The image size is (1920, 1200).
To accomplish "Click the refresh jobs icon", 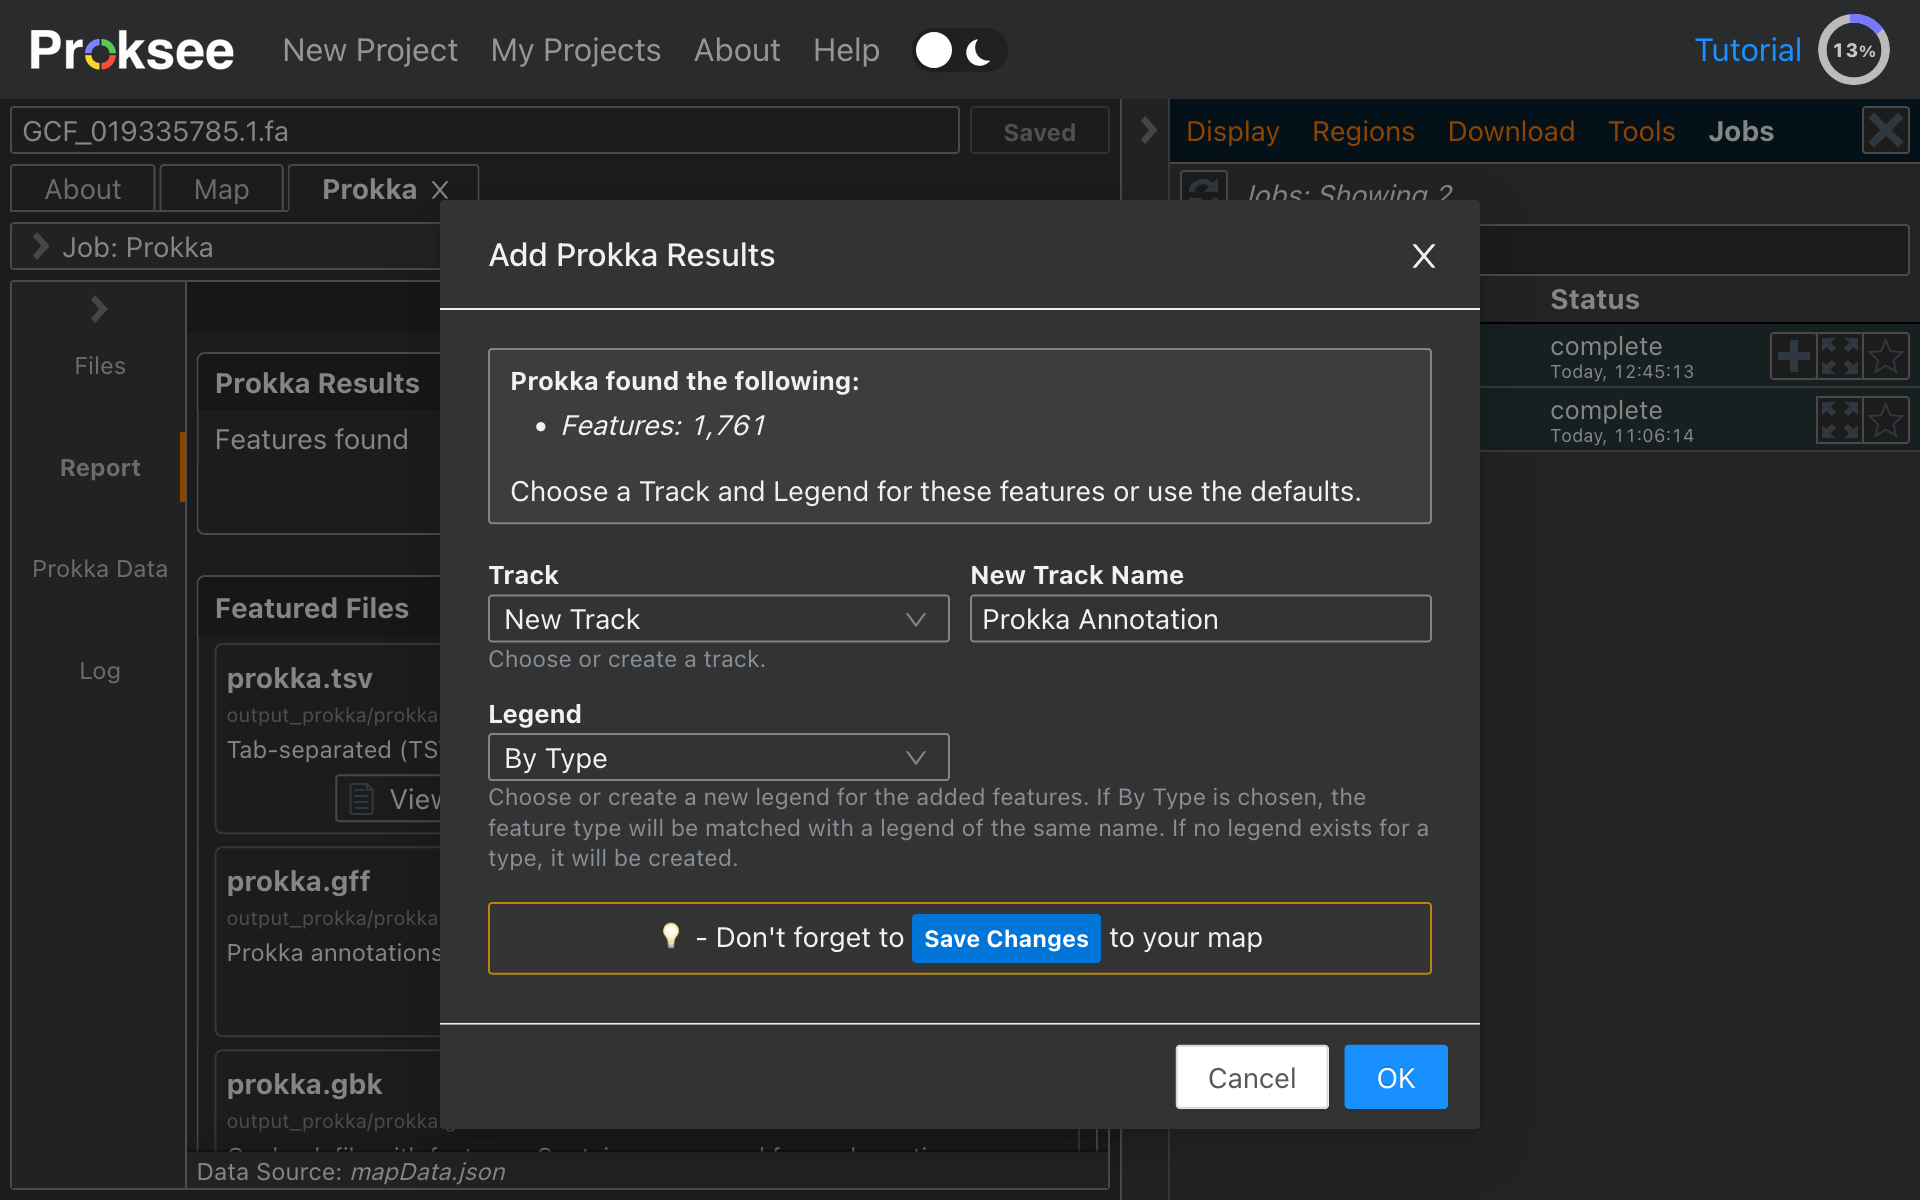I will pos(1204,187).
